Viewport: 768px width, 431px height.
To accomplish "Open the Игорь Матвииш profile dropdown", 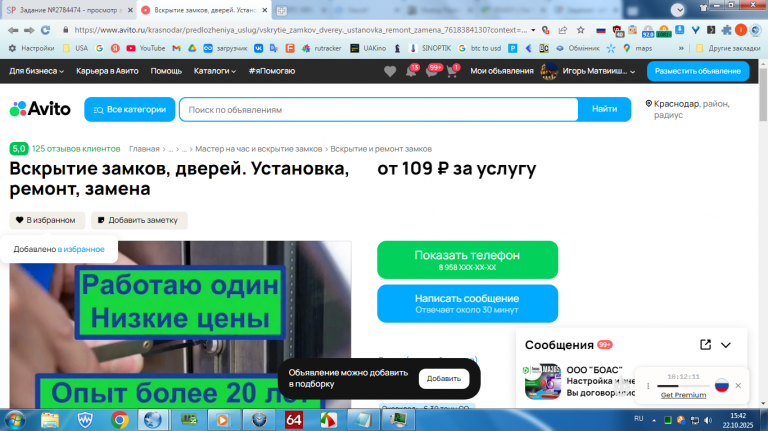I will (588, 71).
